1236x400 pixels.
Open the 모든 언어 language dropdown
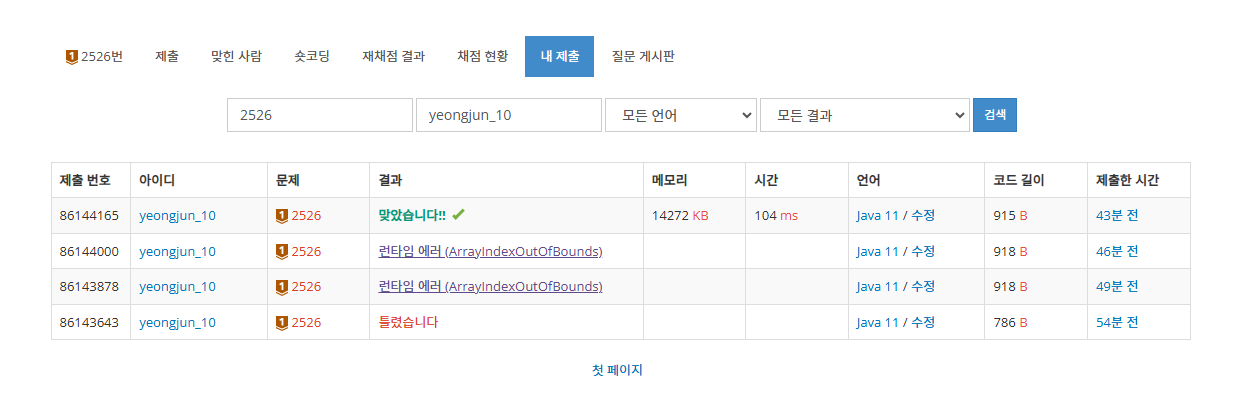tap(681, 115)
